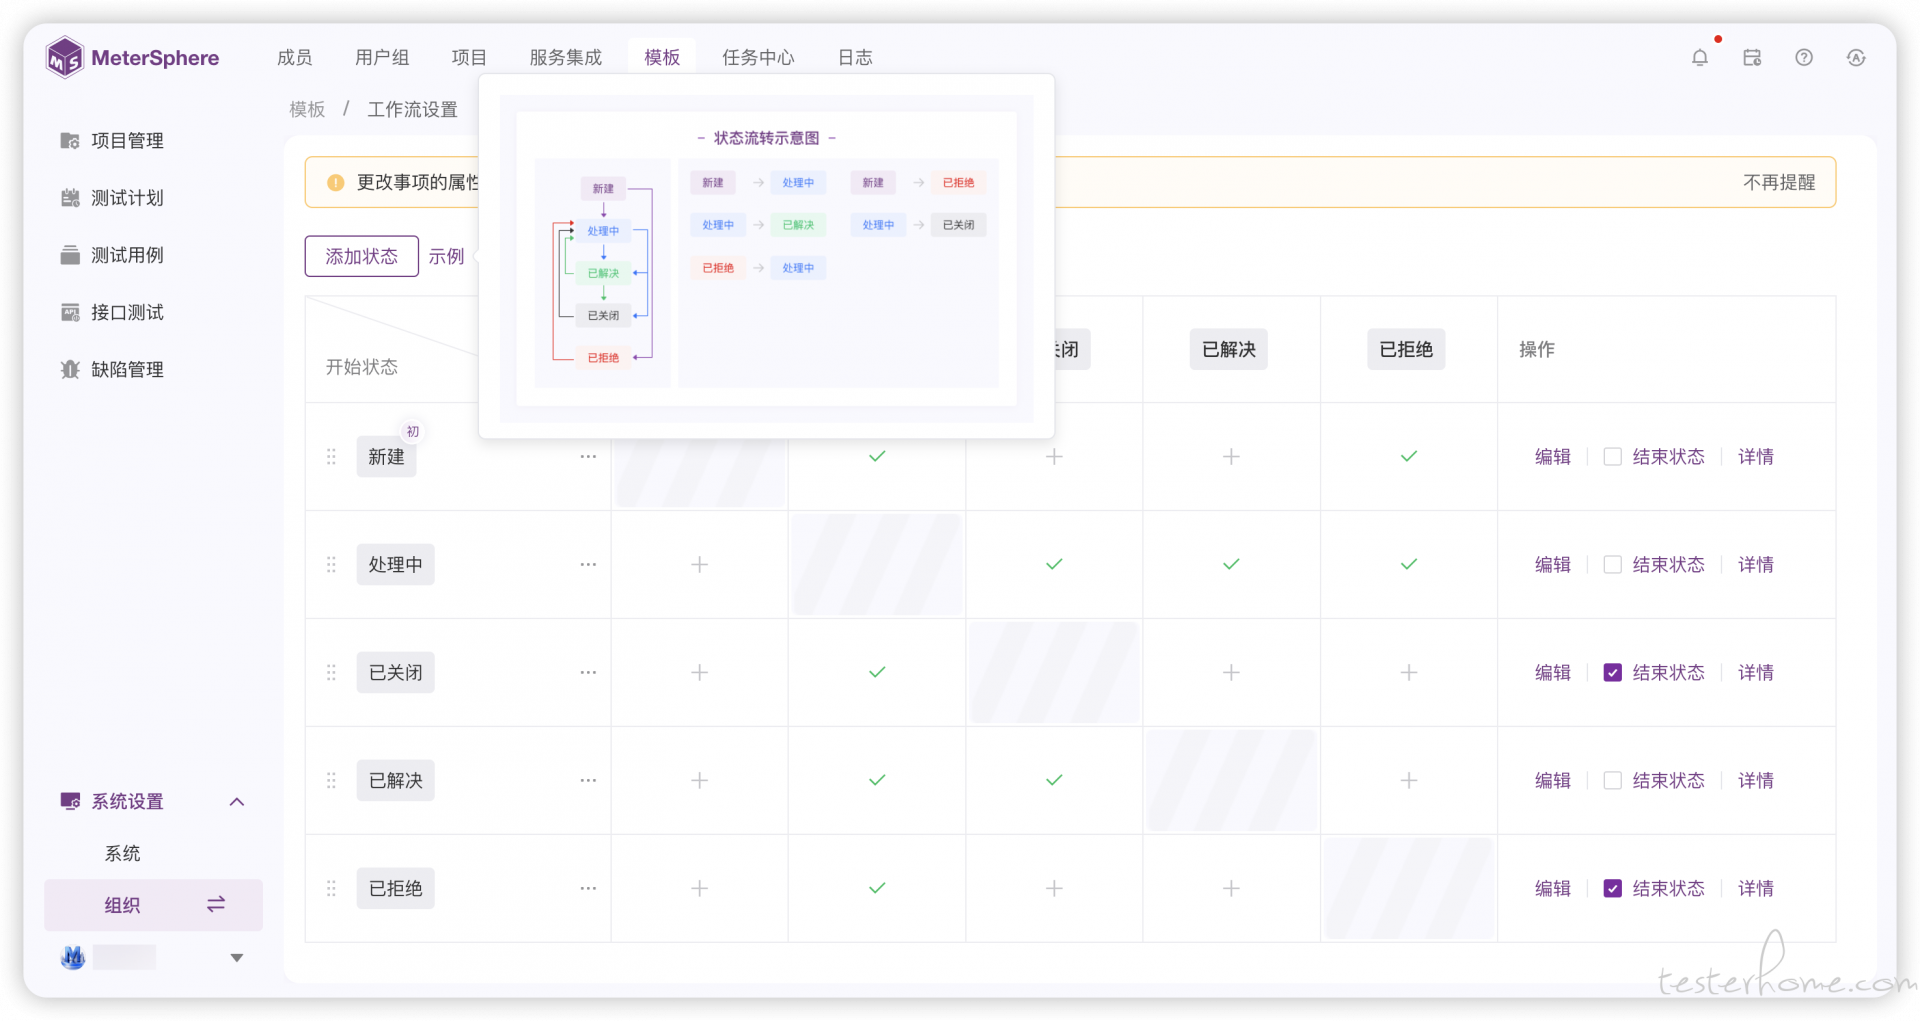Open more options for 已解决 status
The image size is (1920, 1021).
click(588, 781)
